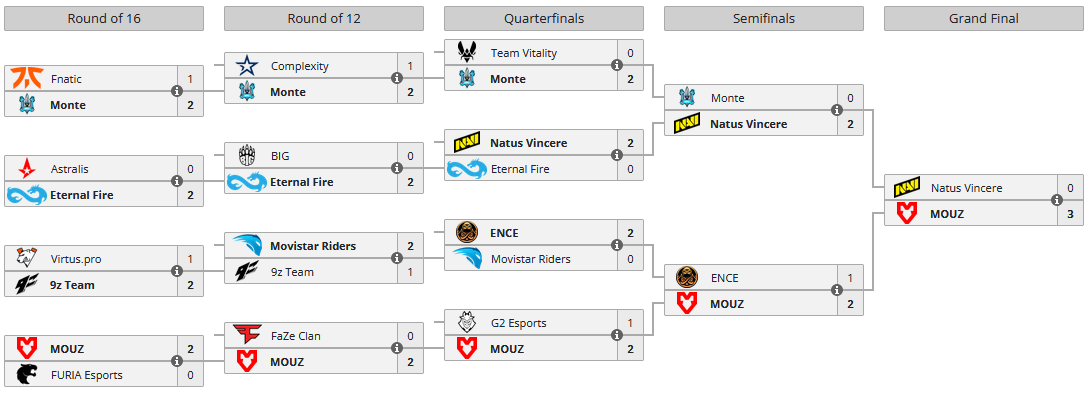Select the Grand Final column header

pos(984,19)
